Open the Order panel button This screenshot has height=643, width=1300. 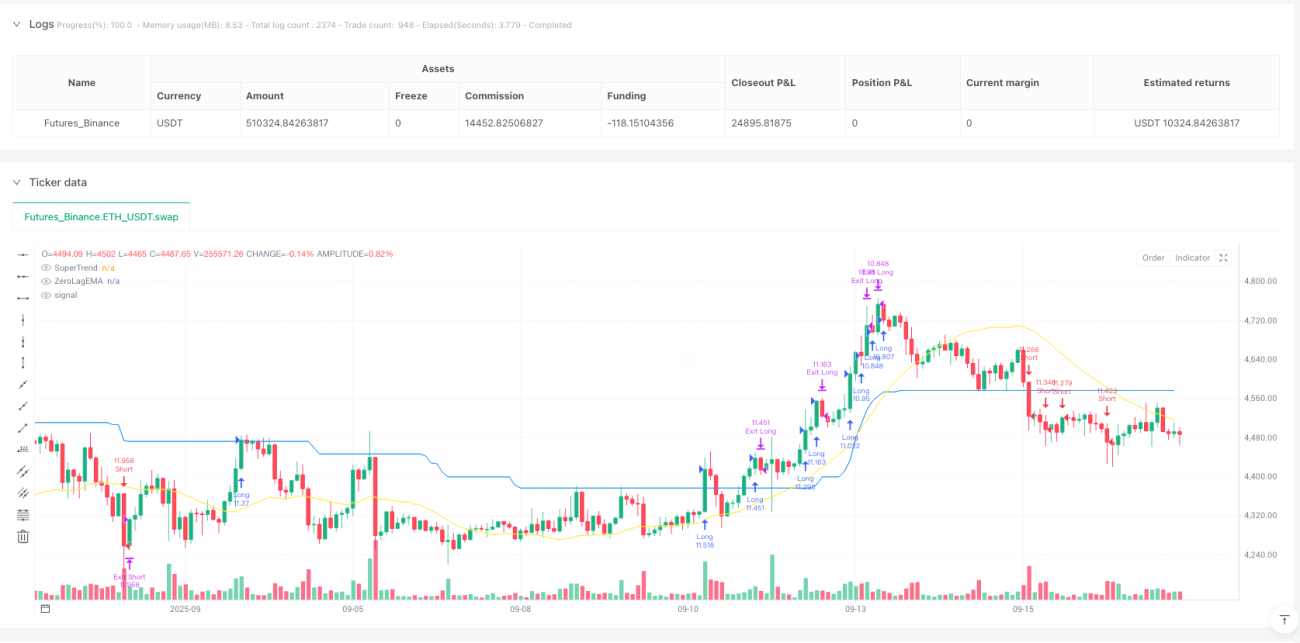(1153, 257)
